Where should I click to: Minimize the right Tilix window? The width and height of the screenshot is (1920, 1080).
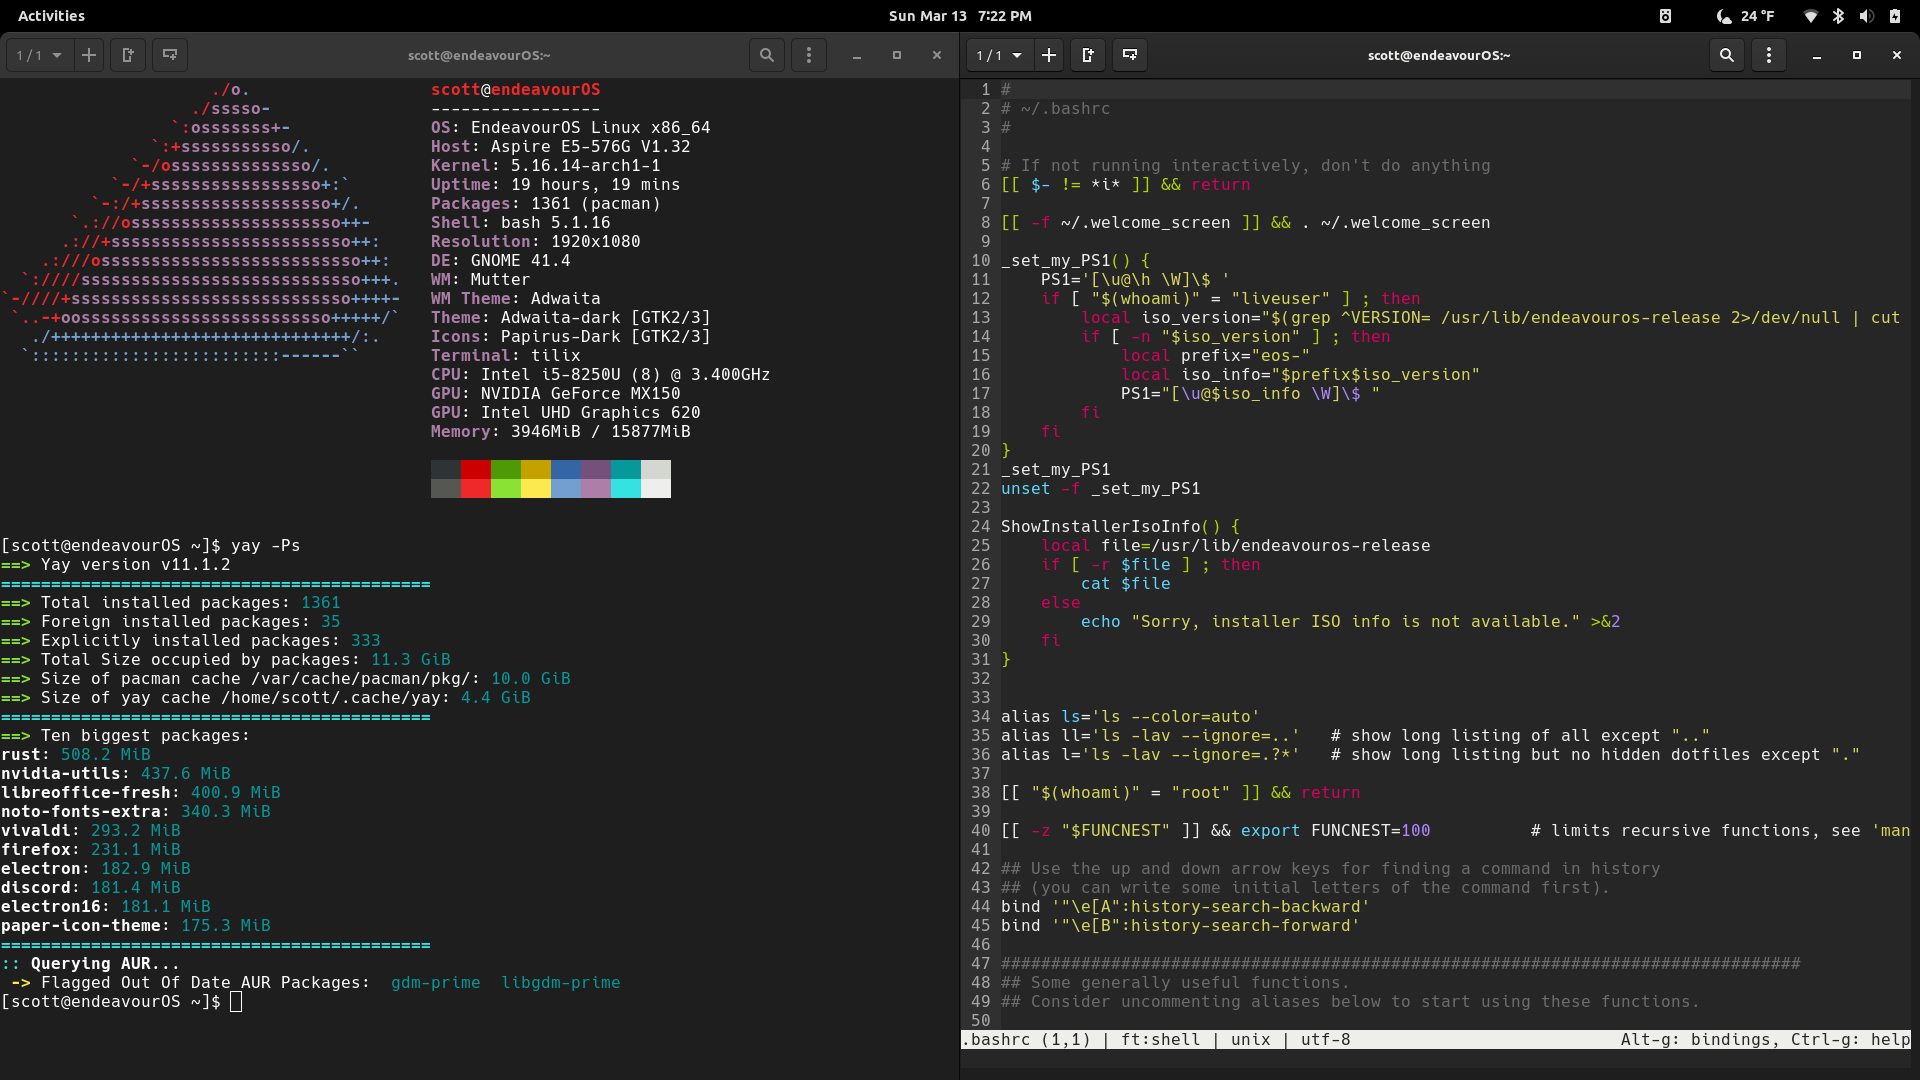[1817, 56]
